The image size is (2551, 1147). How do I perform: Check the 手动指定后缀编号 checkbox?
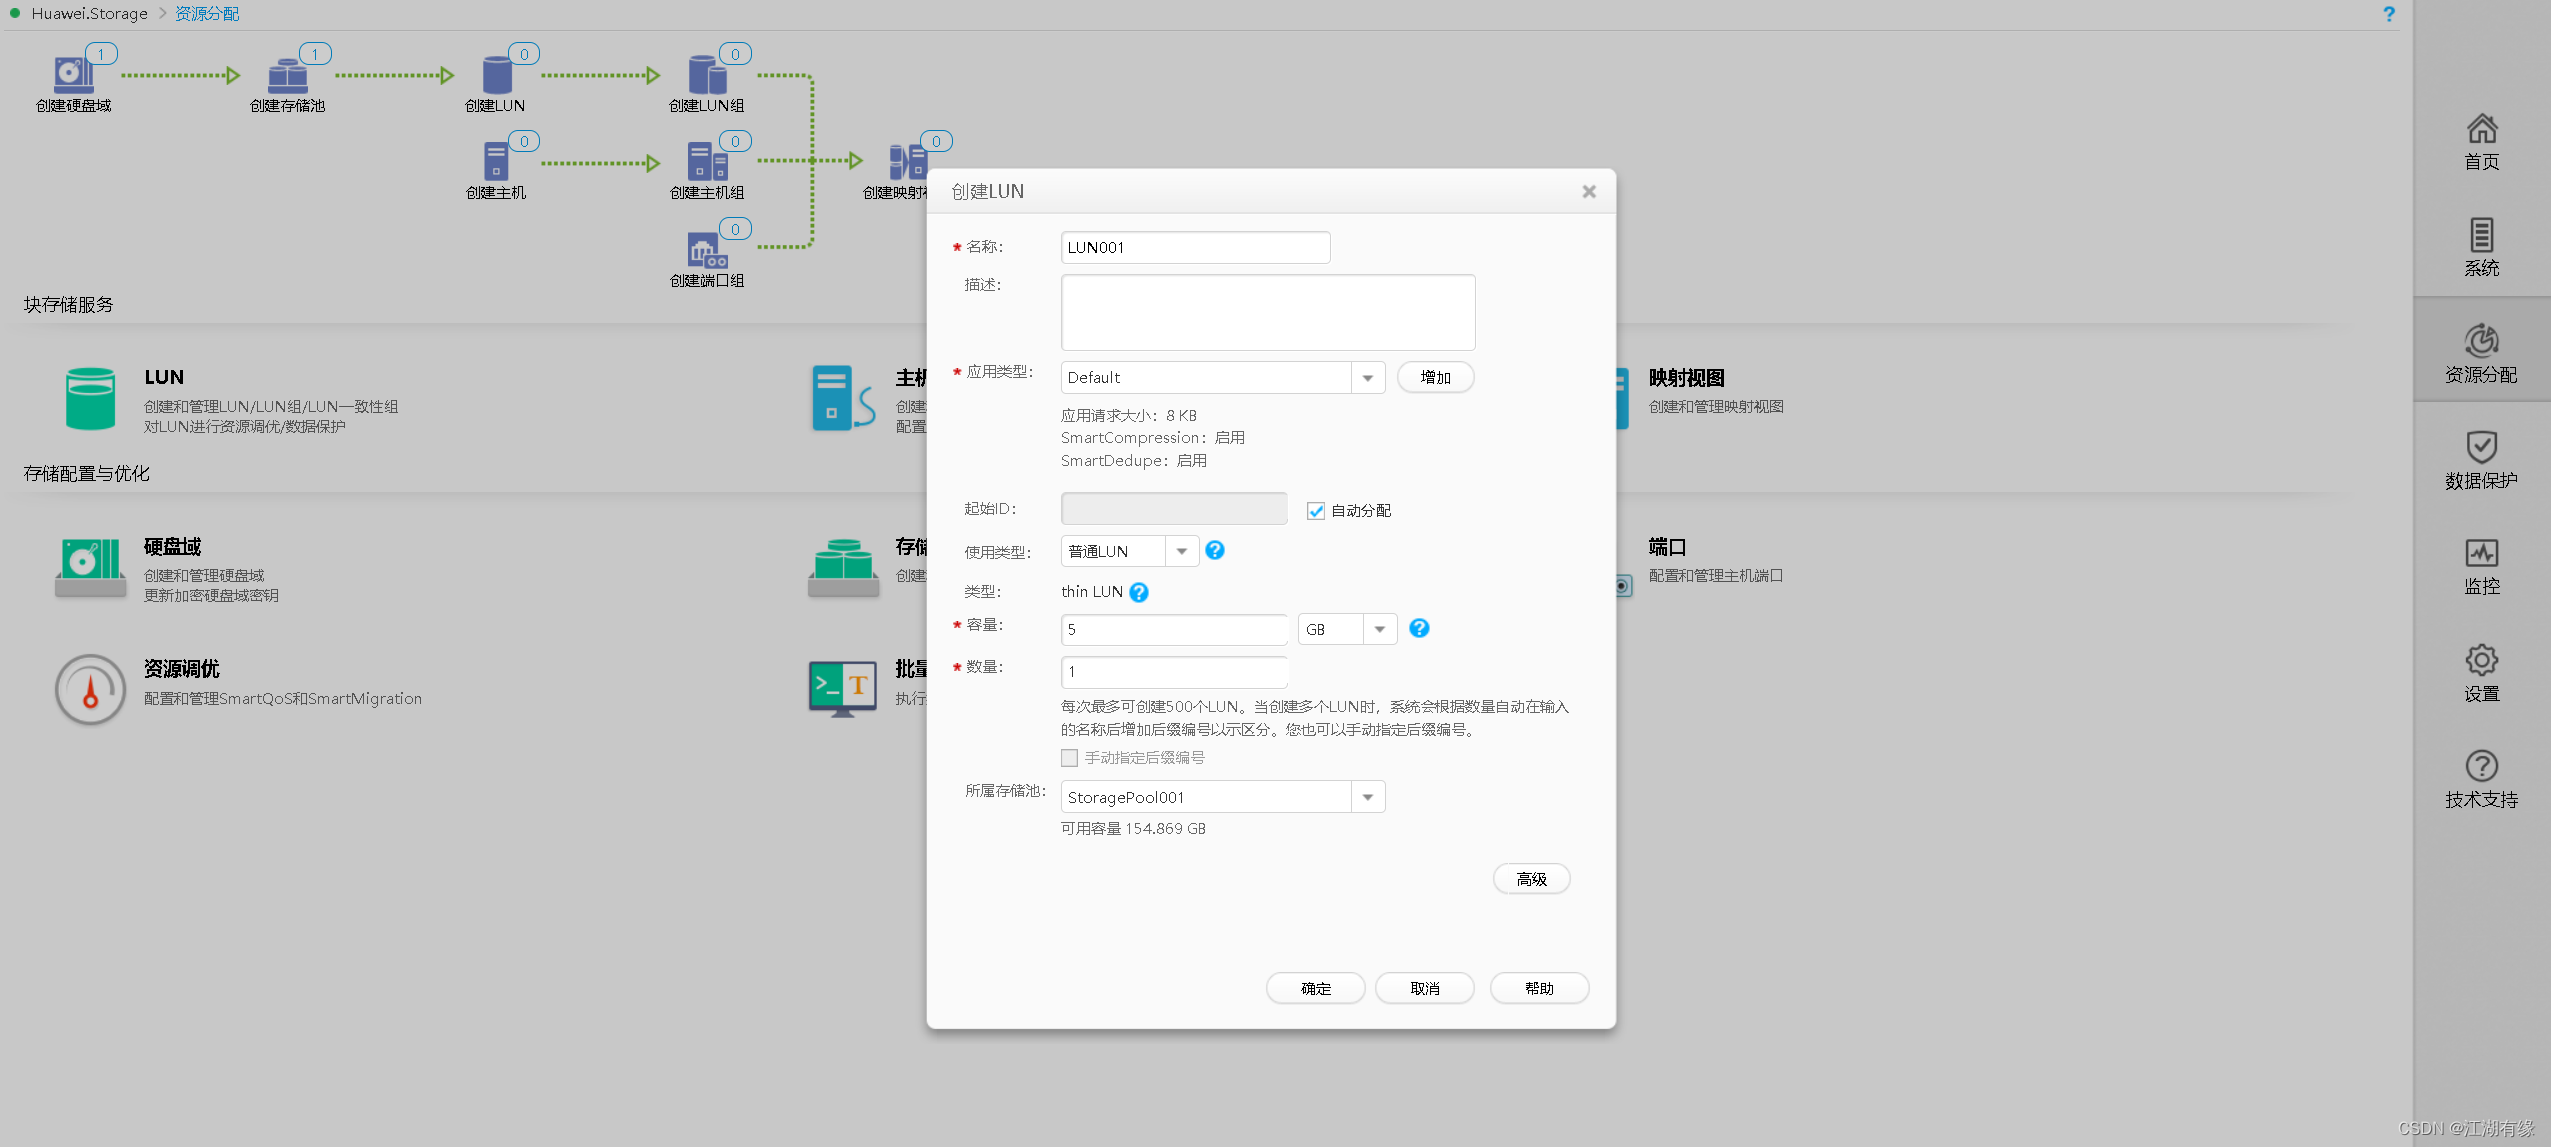pyautogui.click(x=1069, y=758)
